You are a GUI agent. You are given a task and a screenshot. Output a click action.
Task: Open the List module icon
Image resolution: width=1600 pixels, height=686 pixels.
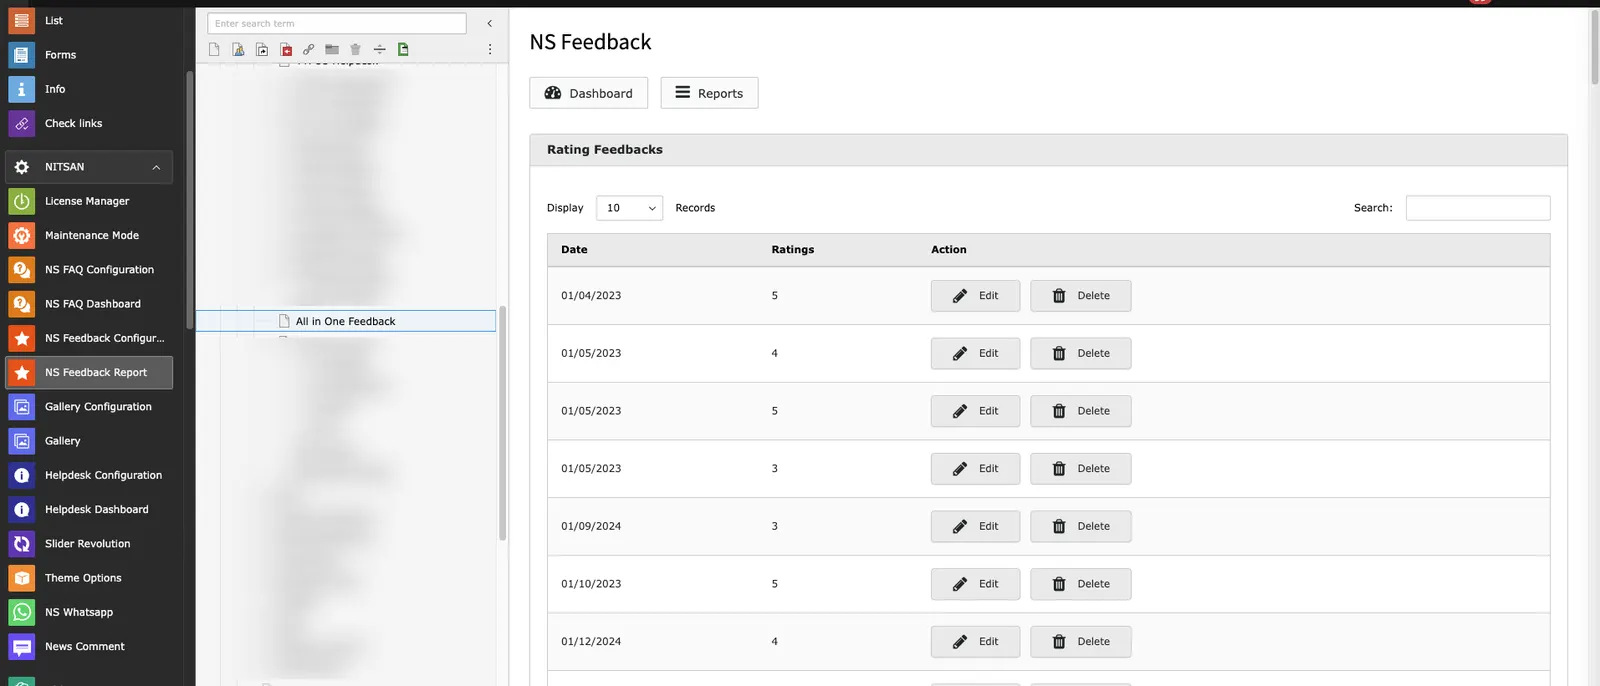(x=21, y=20)
